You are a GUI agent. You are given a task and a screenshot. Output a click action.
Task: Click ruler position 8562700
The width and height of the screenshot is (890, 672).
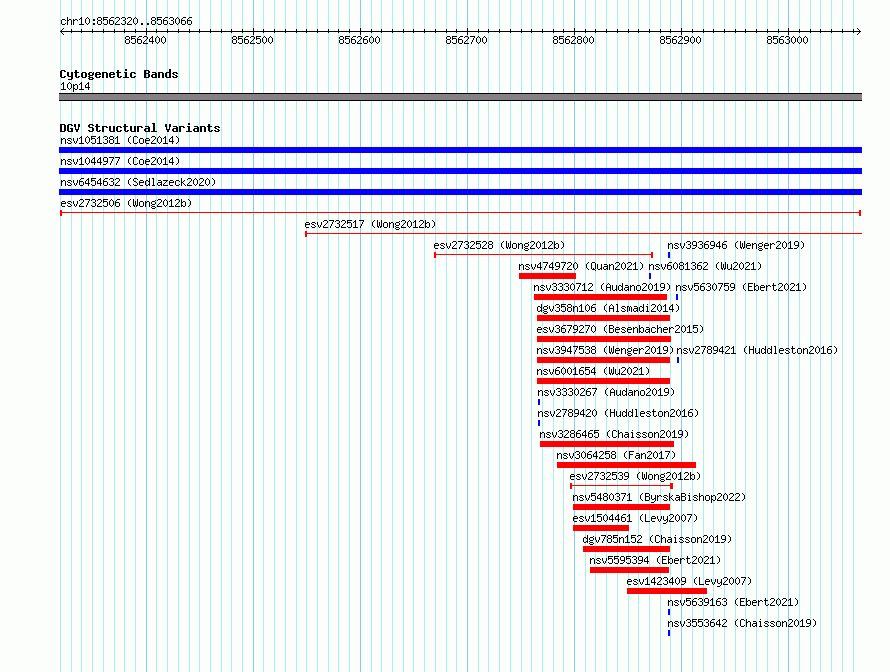tap(467, 40)
